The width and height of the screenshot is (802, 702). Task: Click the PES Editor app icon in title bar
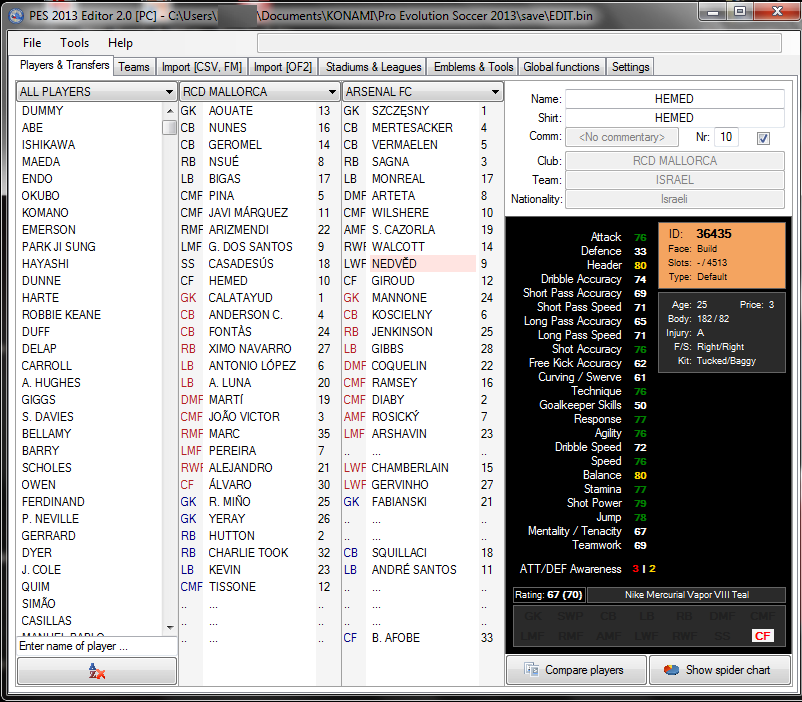[16, 16]
